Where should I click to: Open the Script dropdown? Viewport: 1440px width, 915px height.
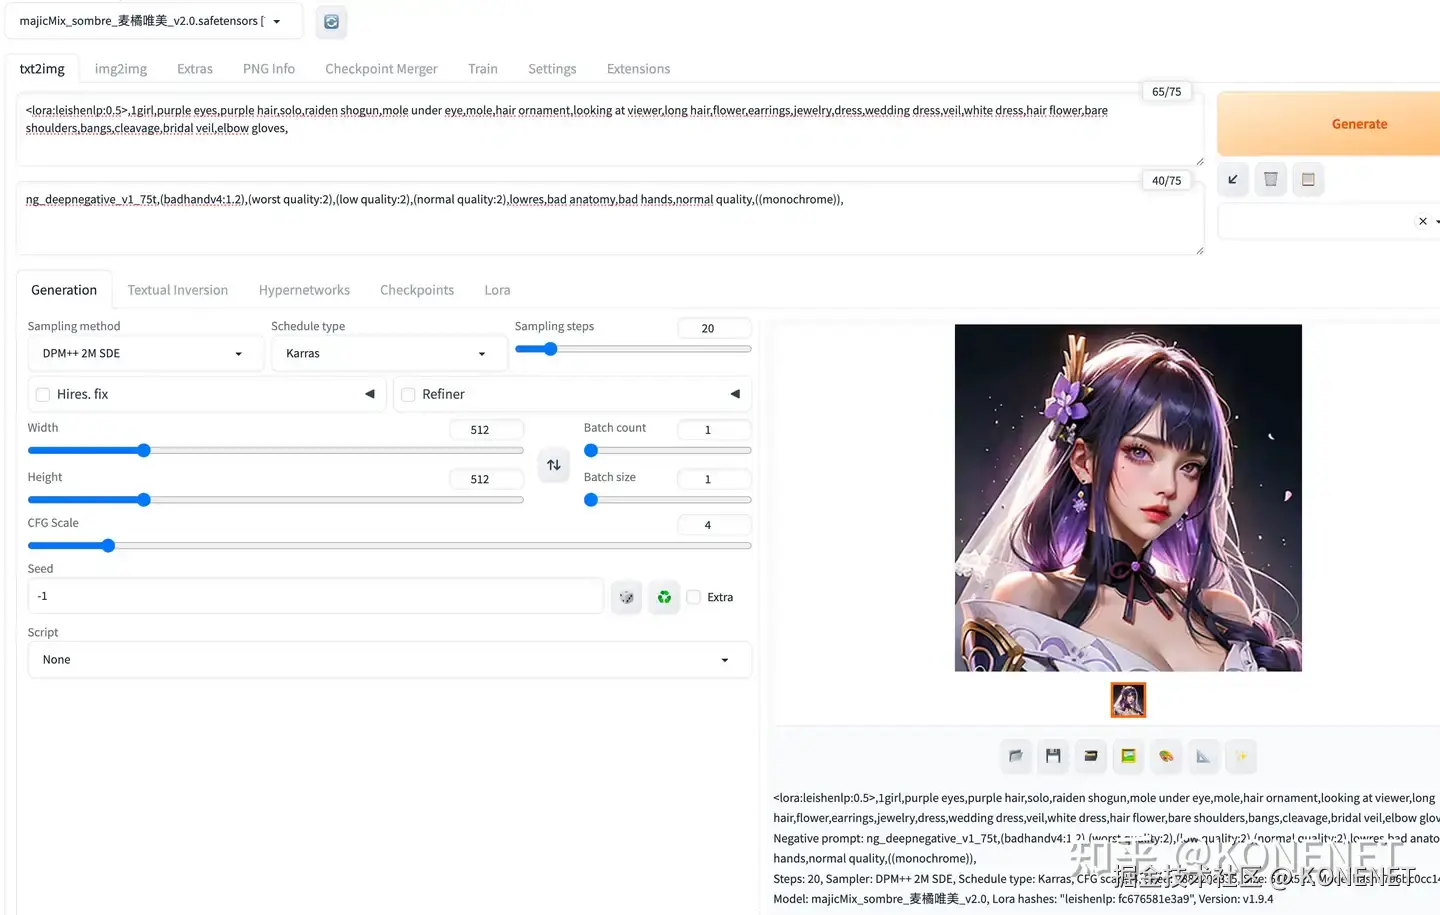pyautogui.click(x=389, y=660)
